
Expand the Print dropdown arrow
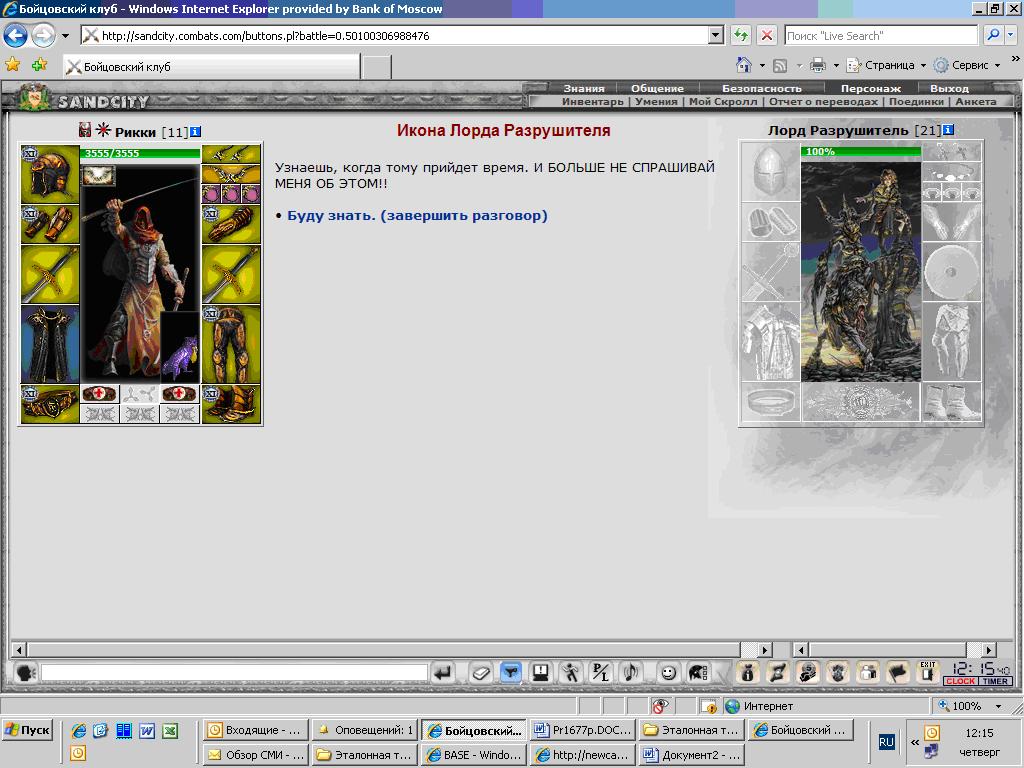836,65
